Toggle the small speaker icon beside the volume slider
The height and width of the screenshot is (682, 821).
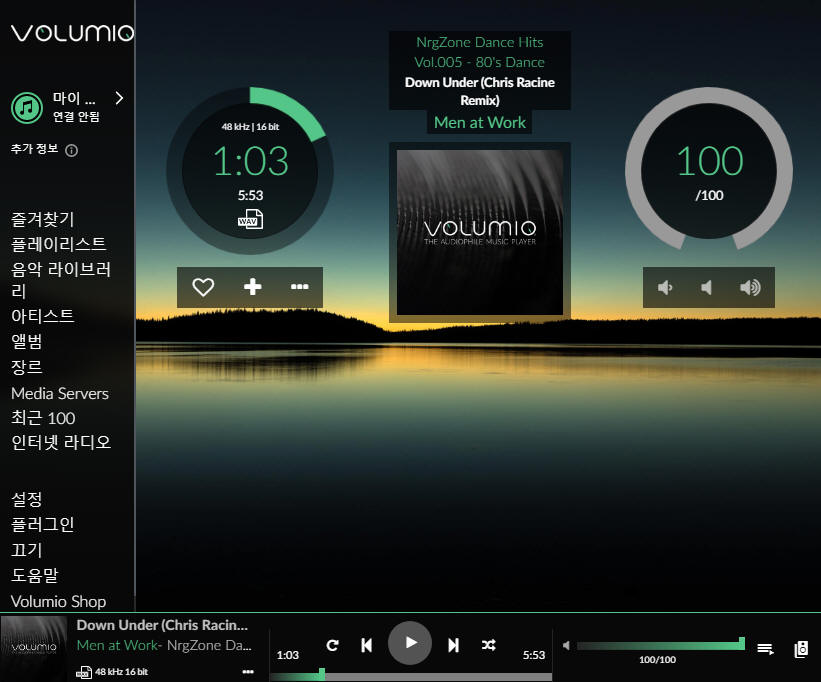coord(566,646)
